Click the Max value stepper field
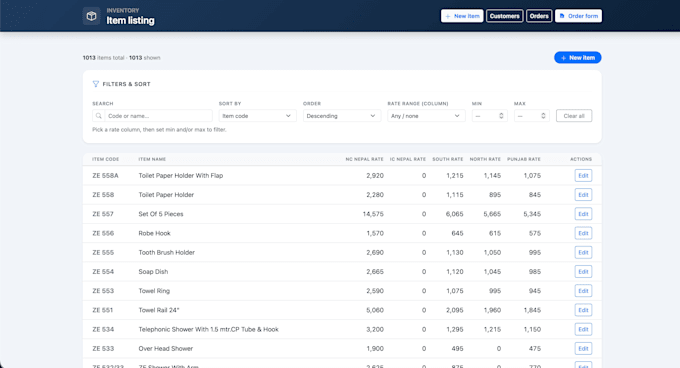 click(532, 116)
